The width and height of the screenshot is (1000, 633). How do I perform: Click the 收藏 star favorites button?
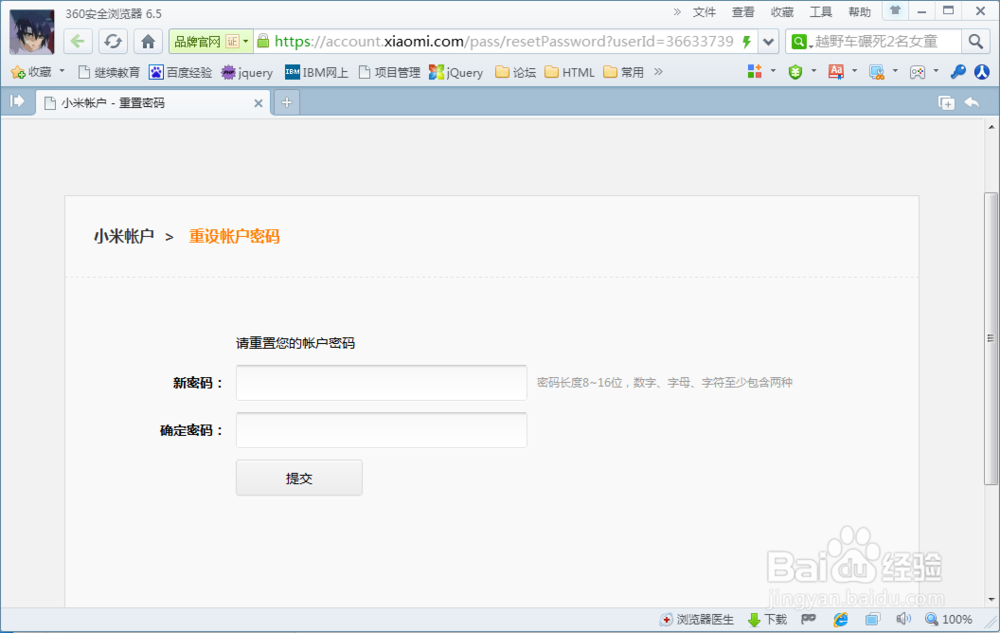(x=31, y=72)
